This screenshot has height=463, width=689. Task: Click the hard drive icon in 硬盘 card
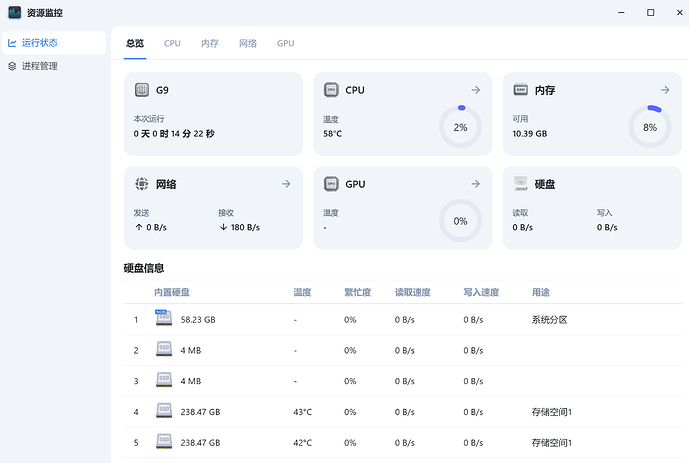(520, 184)
